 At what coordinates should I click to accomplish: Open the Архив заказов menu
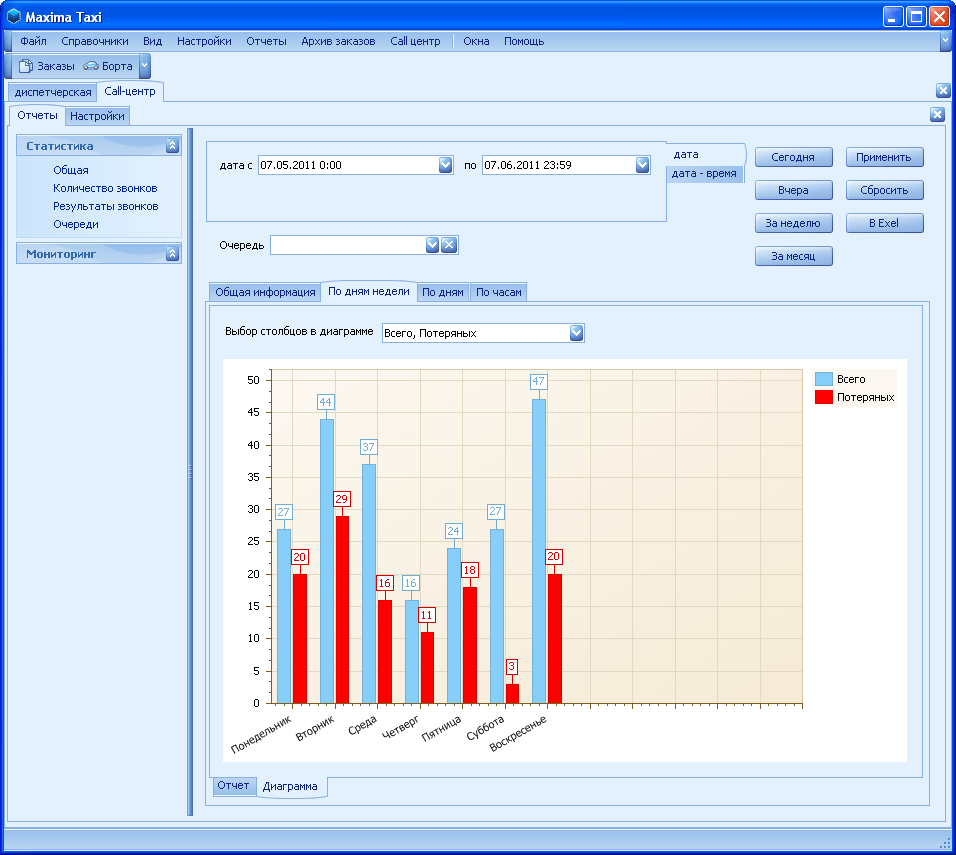tap(338, 41)
